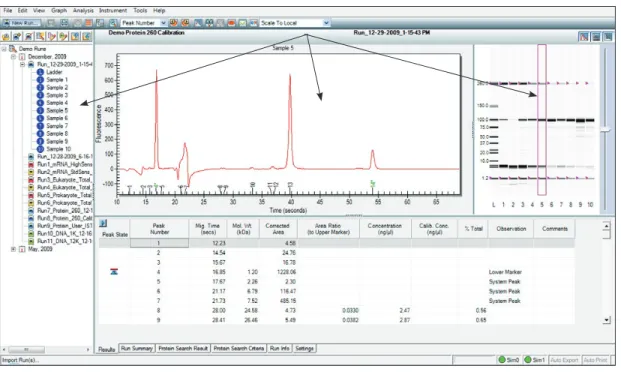Click the blue arrows icon left of Scale To Local

[x=253, y=23]
